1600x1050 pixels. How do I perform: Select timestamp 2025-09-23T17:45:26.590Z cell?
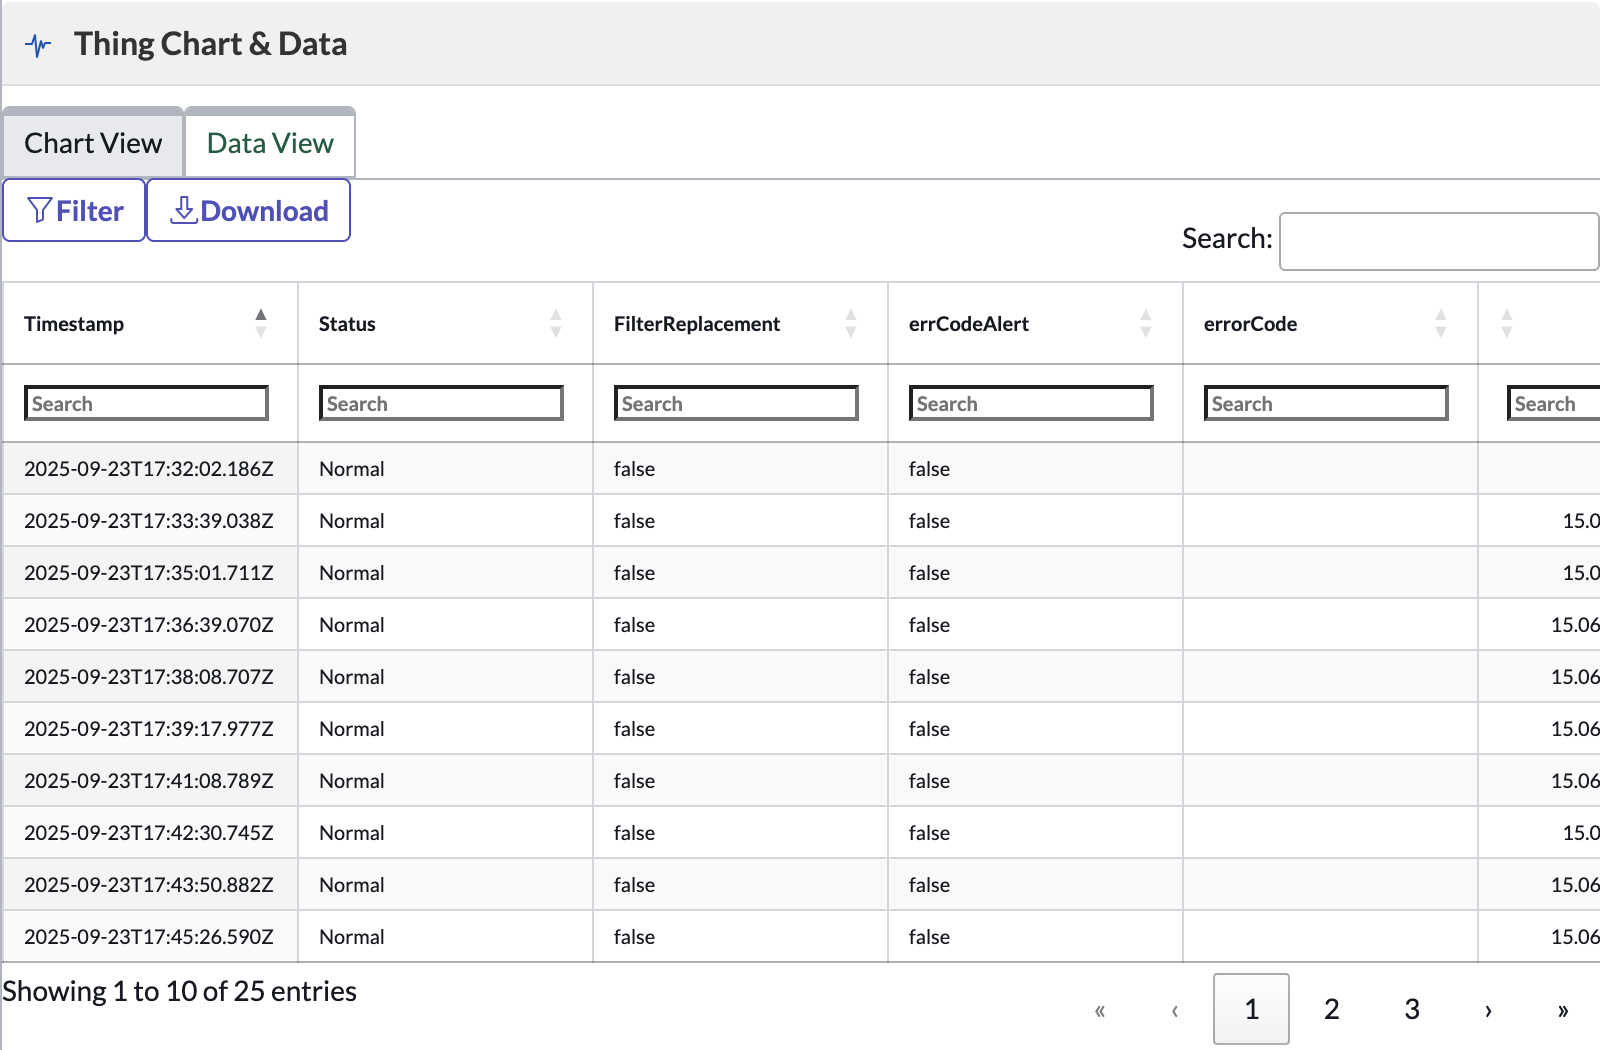(x=149, y=937)
